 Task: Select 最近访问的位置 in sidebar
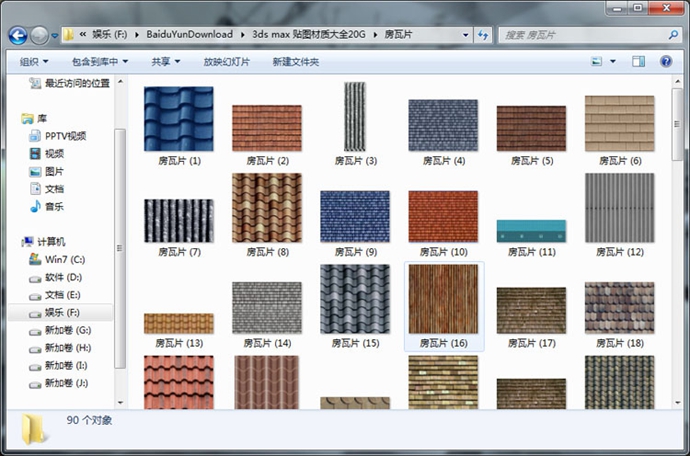pos(69,83)
